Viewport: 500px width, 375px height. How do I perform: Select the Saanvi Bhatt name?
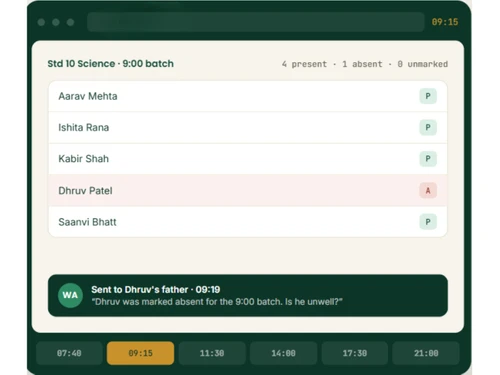tap(87, 222)
